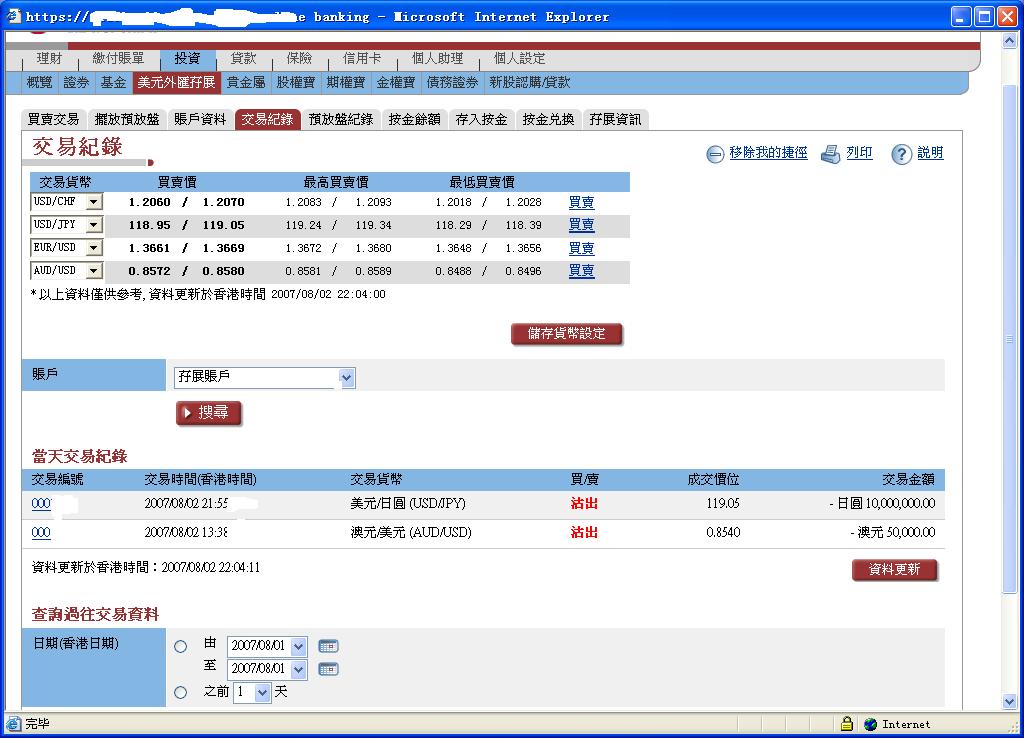Viewport: 1024px width, 738px height.
Task: Open the 至 end date dropdown
Action: [x=298, y=669]
